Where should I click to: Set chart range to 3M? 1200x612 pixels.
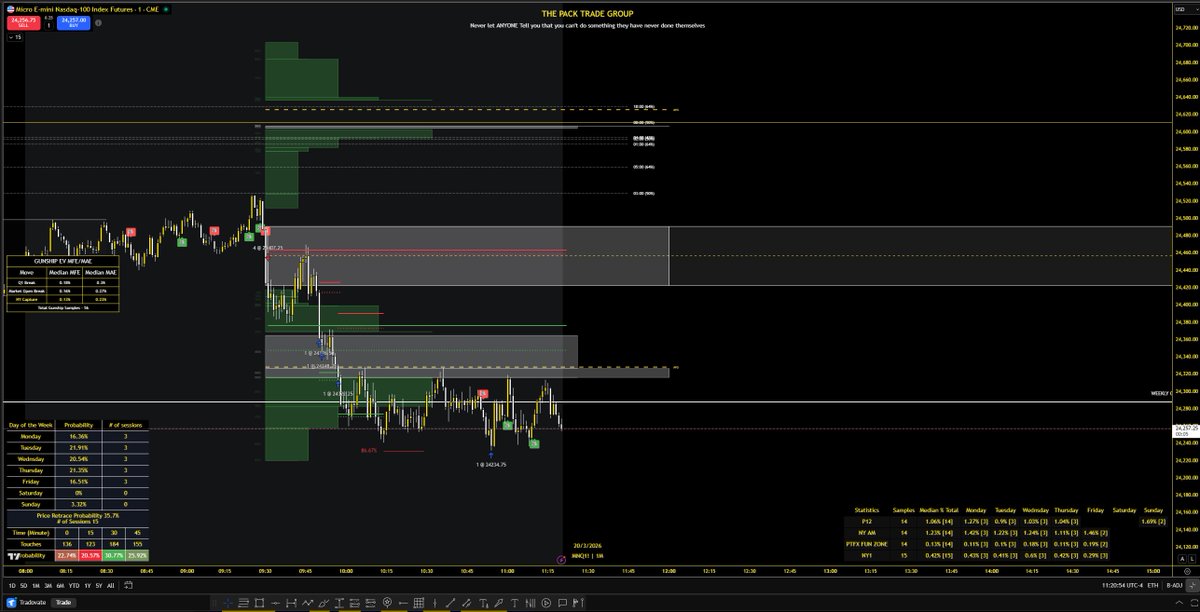point(48,586)
